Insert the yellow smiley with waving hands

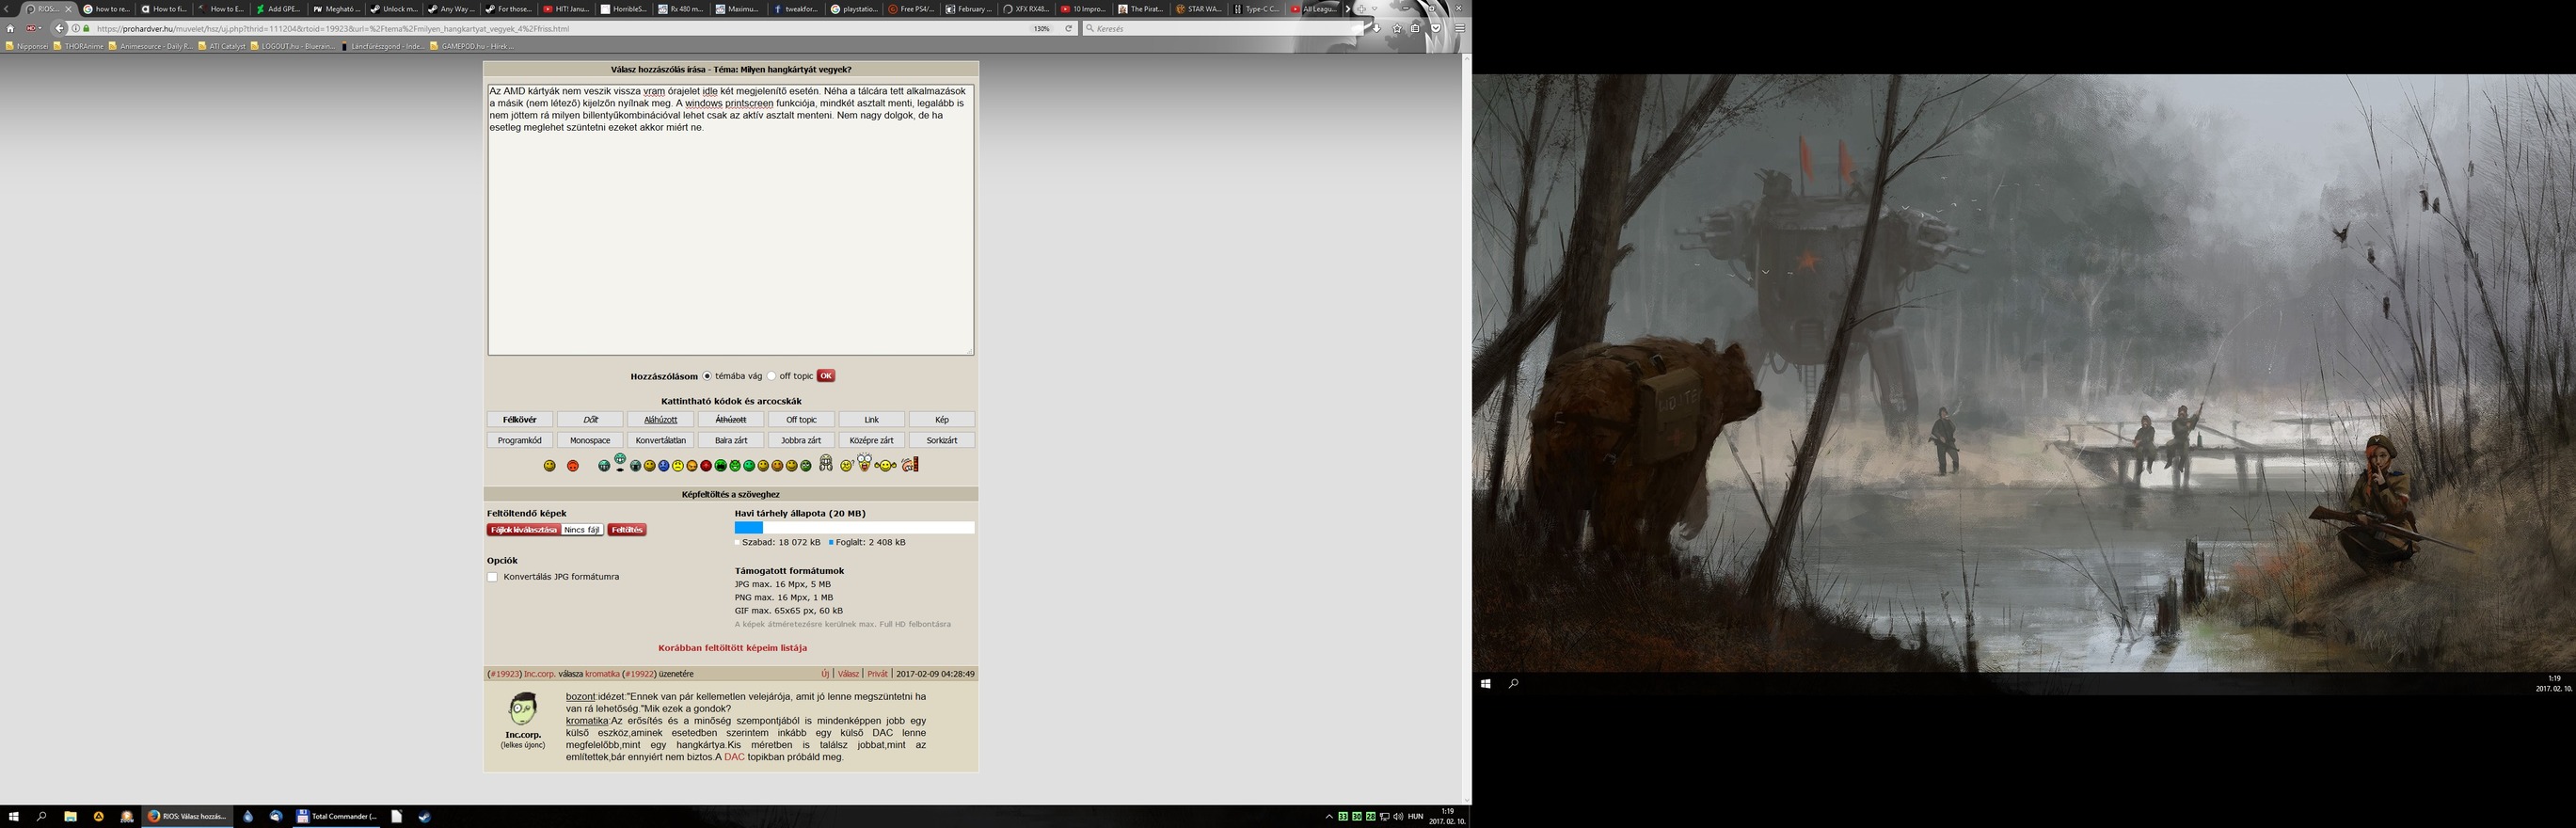point(886,466)
